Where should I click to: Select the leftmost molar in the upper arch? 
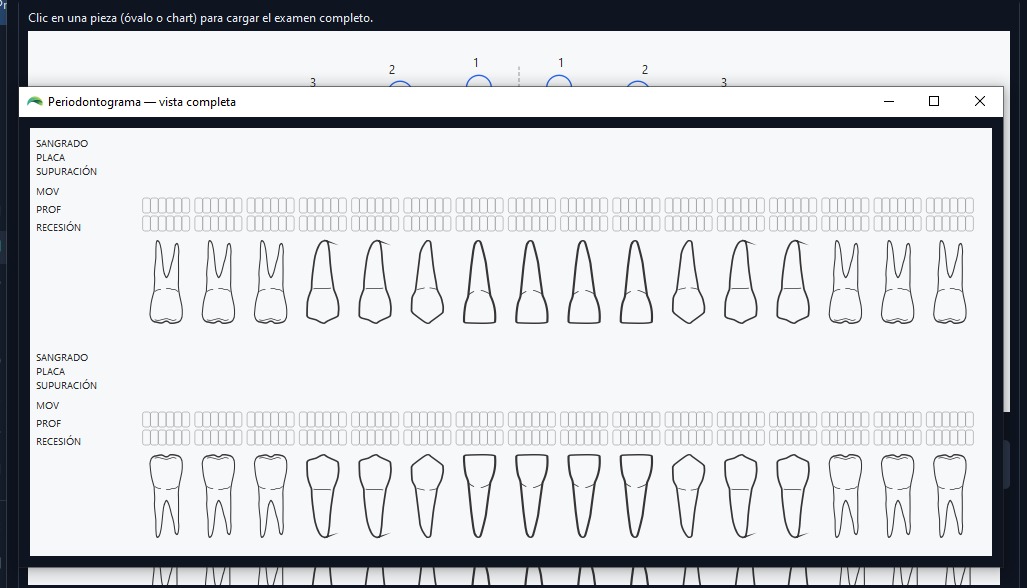pyautogui.click(x=166, y=282)
